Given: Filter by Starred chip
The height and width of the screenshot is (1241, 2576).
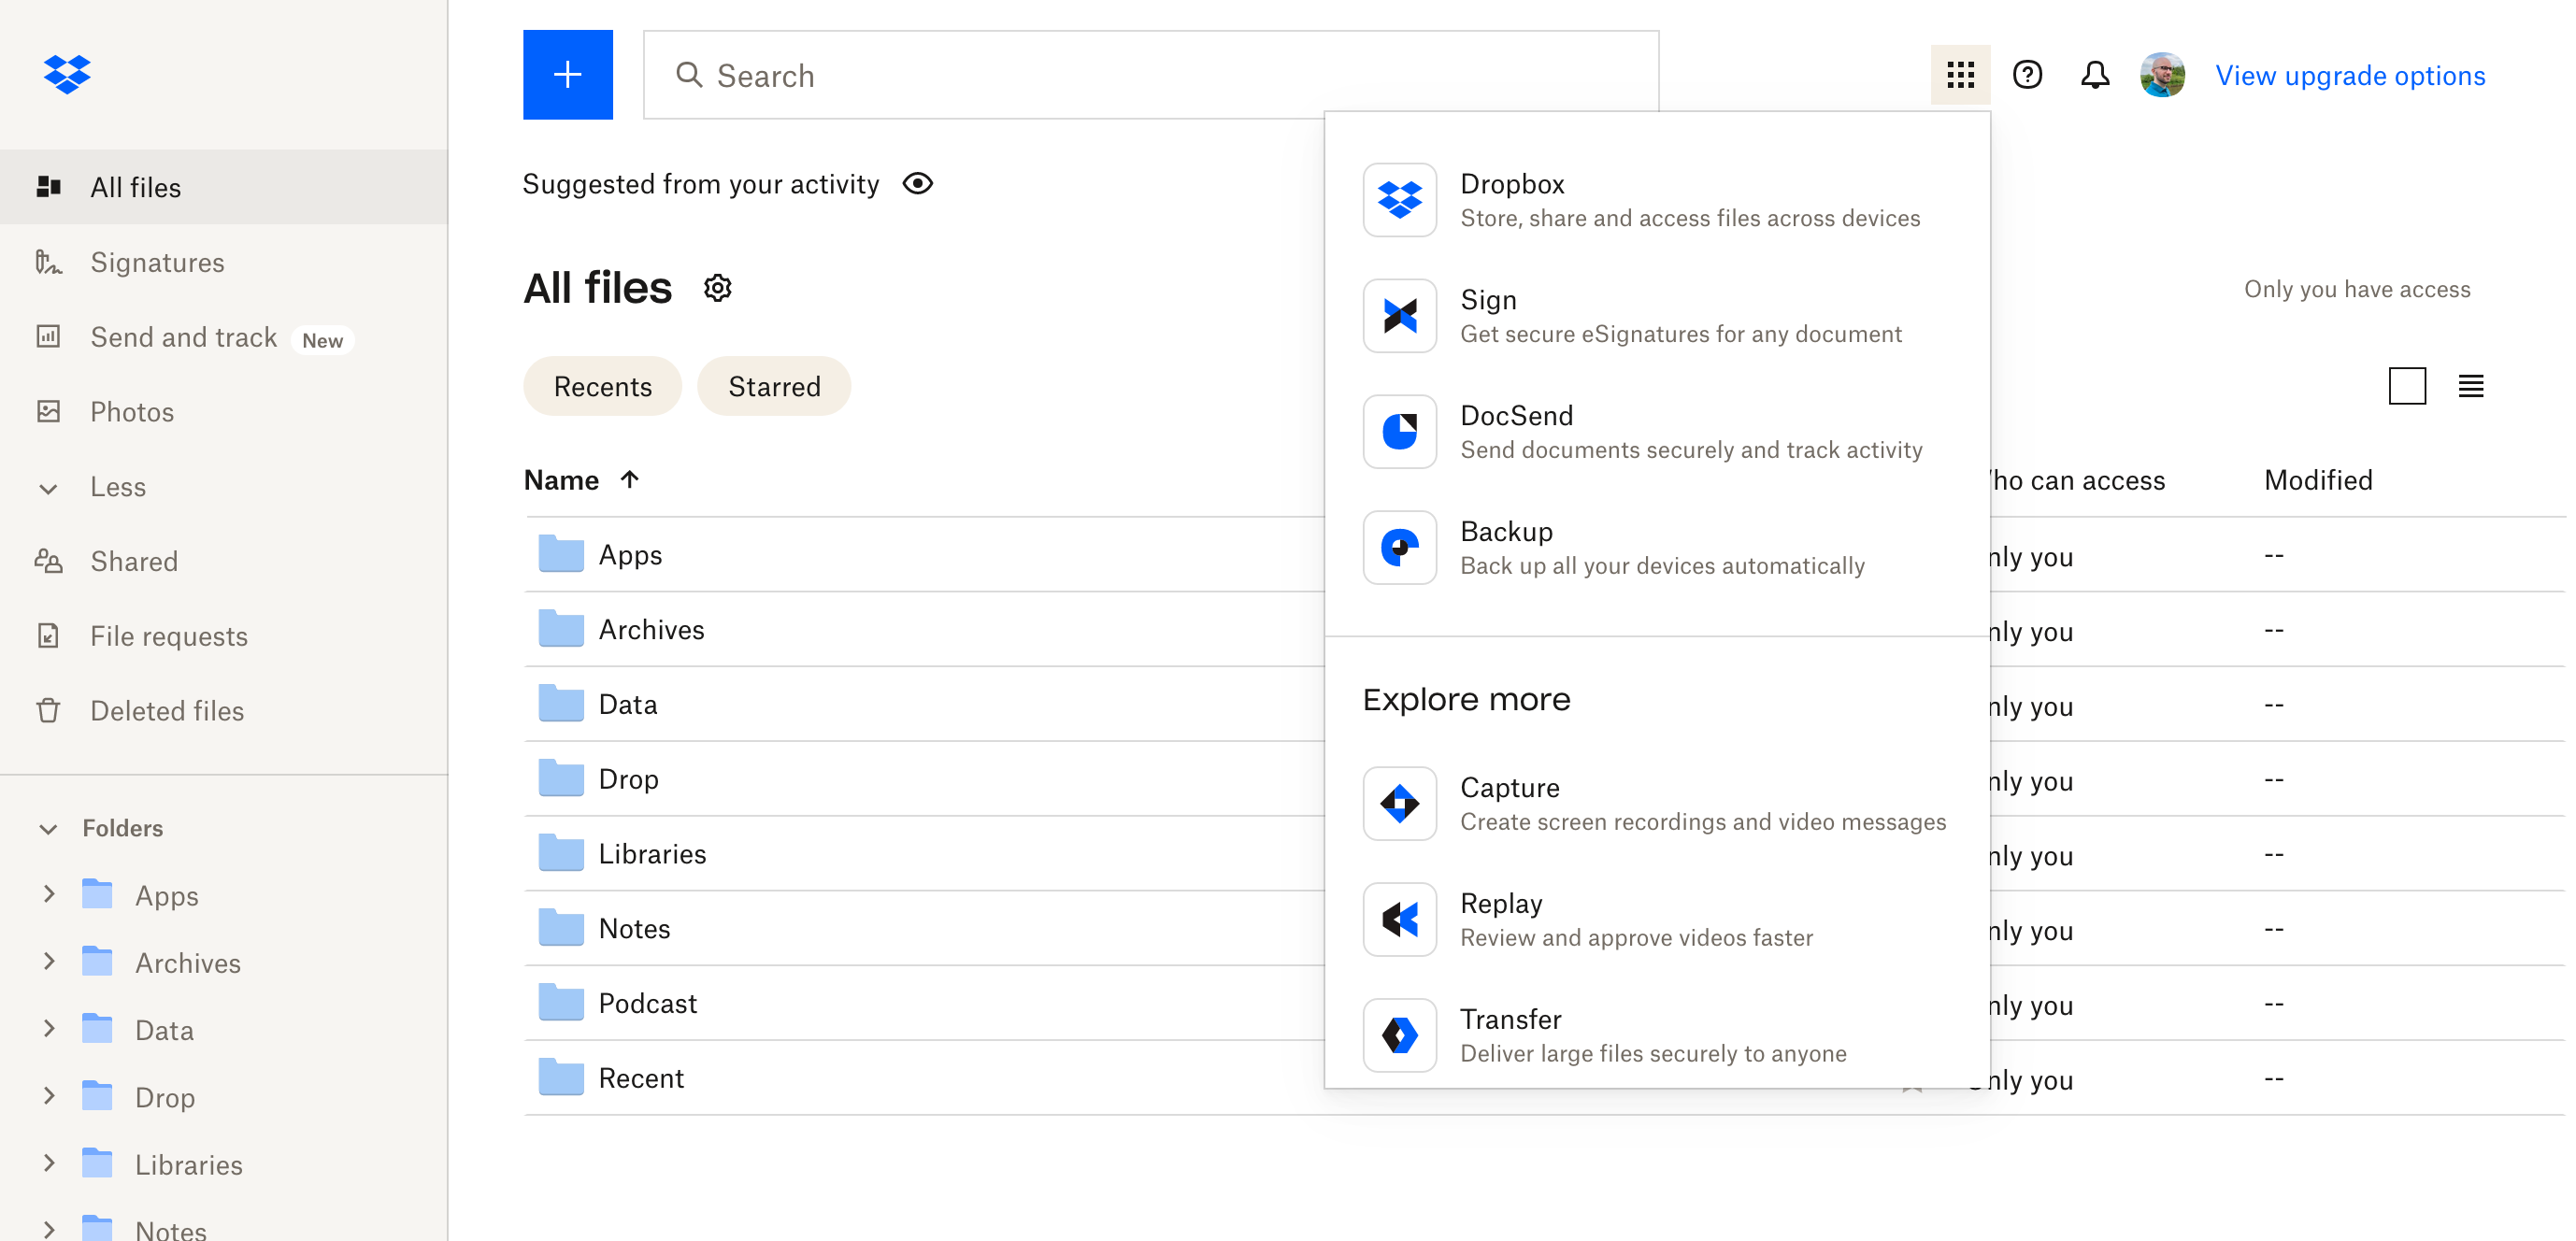Looking at the screenshot, I should 774,386.
